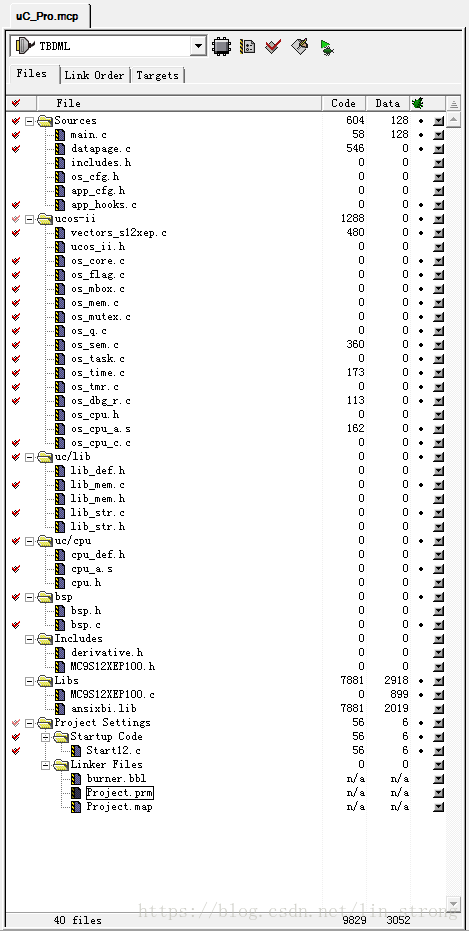Toggle the touch checkmark for main.c

click(16, 135)
